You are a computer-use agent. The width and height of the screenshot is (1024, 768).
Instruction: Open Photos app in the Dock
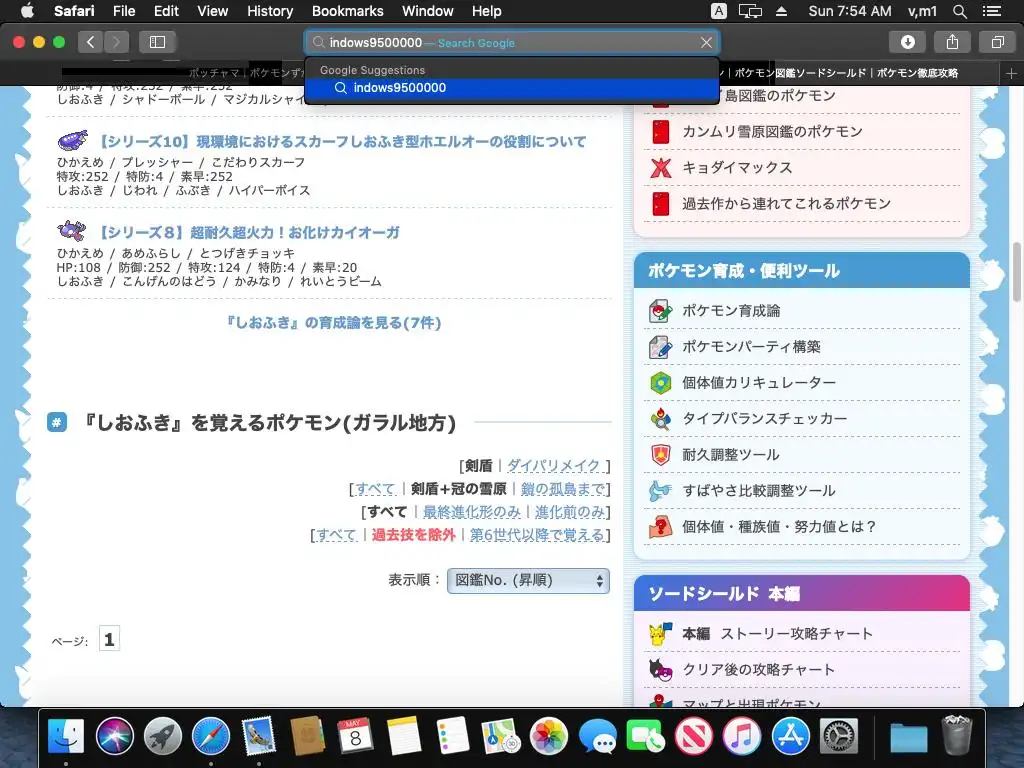(549, 736)
